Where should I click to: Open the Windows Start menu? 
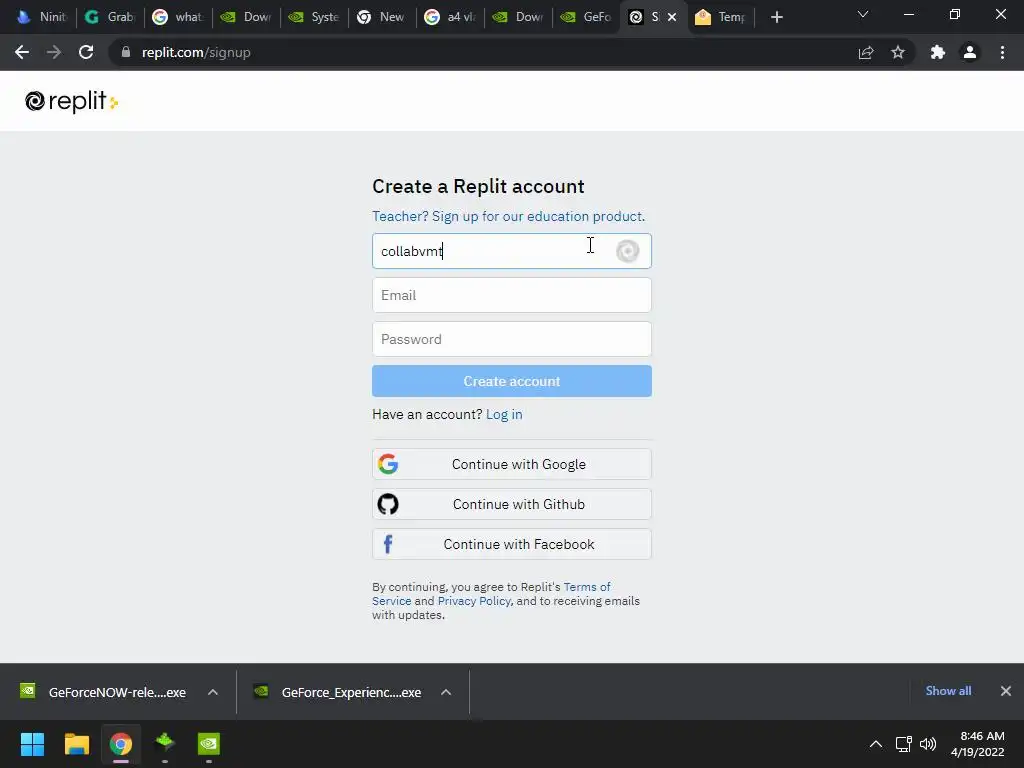click(32, 744)
